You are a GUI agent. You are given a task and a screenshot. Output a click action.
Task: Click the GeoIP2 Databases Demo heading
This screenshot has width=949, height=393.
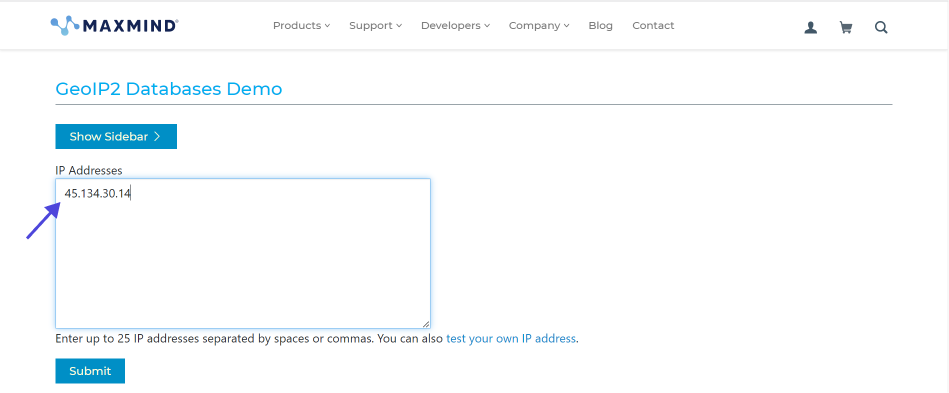coord(169,89)
